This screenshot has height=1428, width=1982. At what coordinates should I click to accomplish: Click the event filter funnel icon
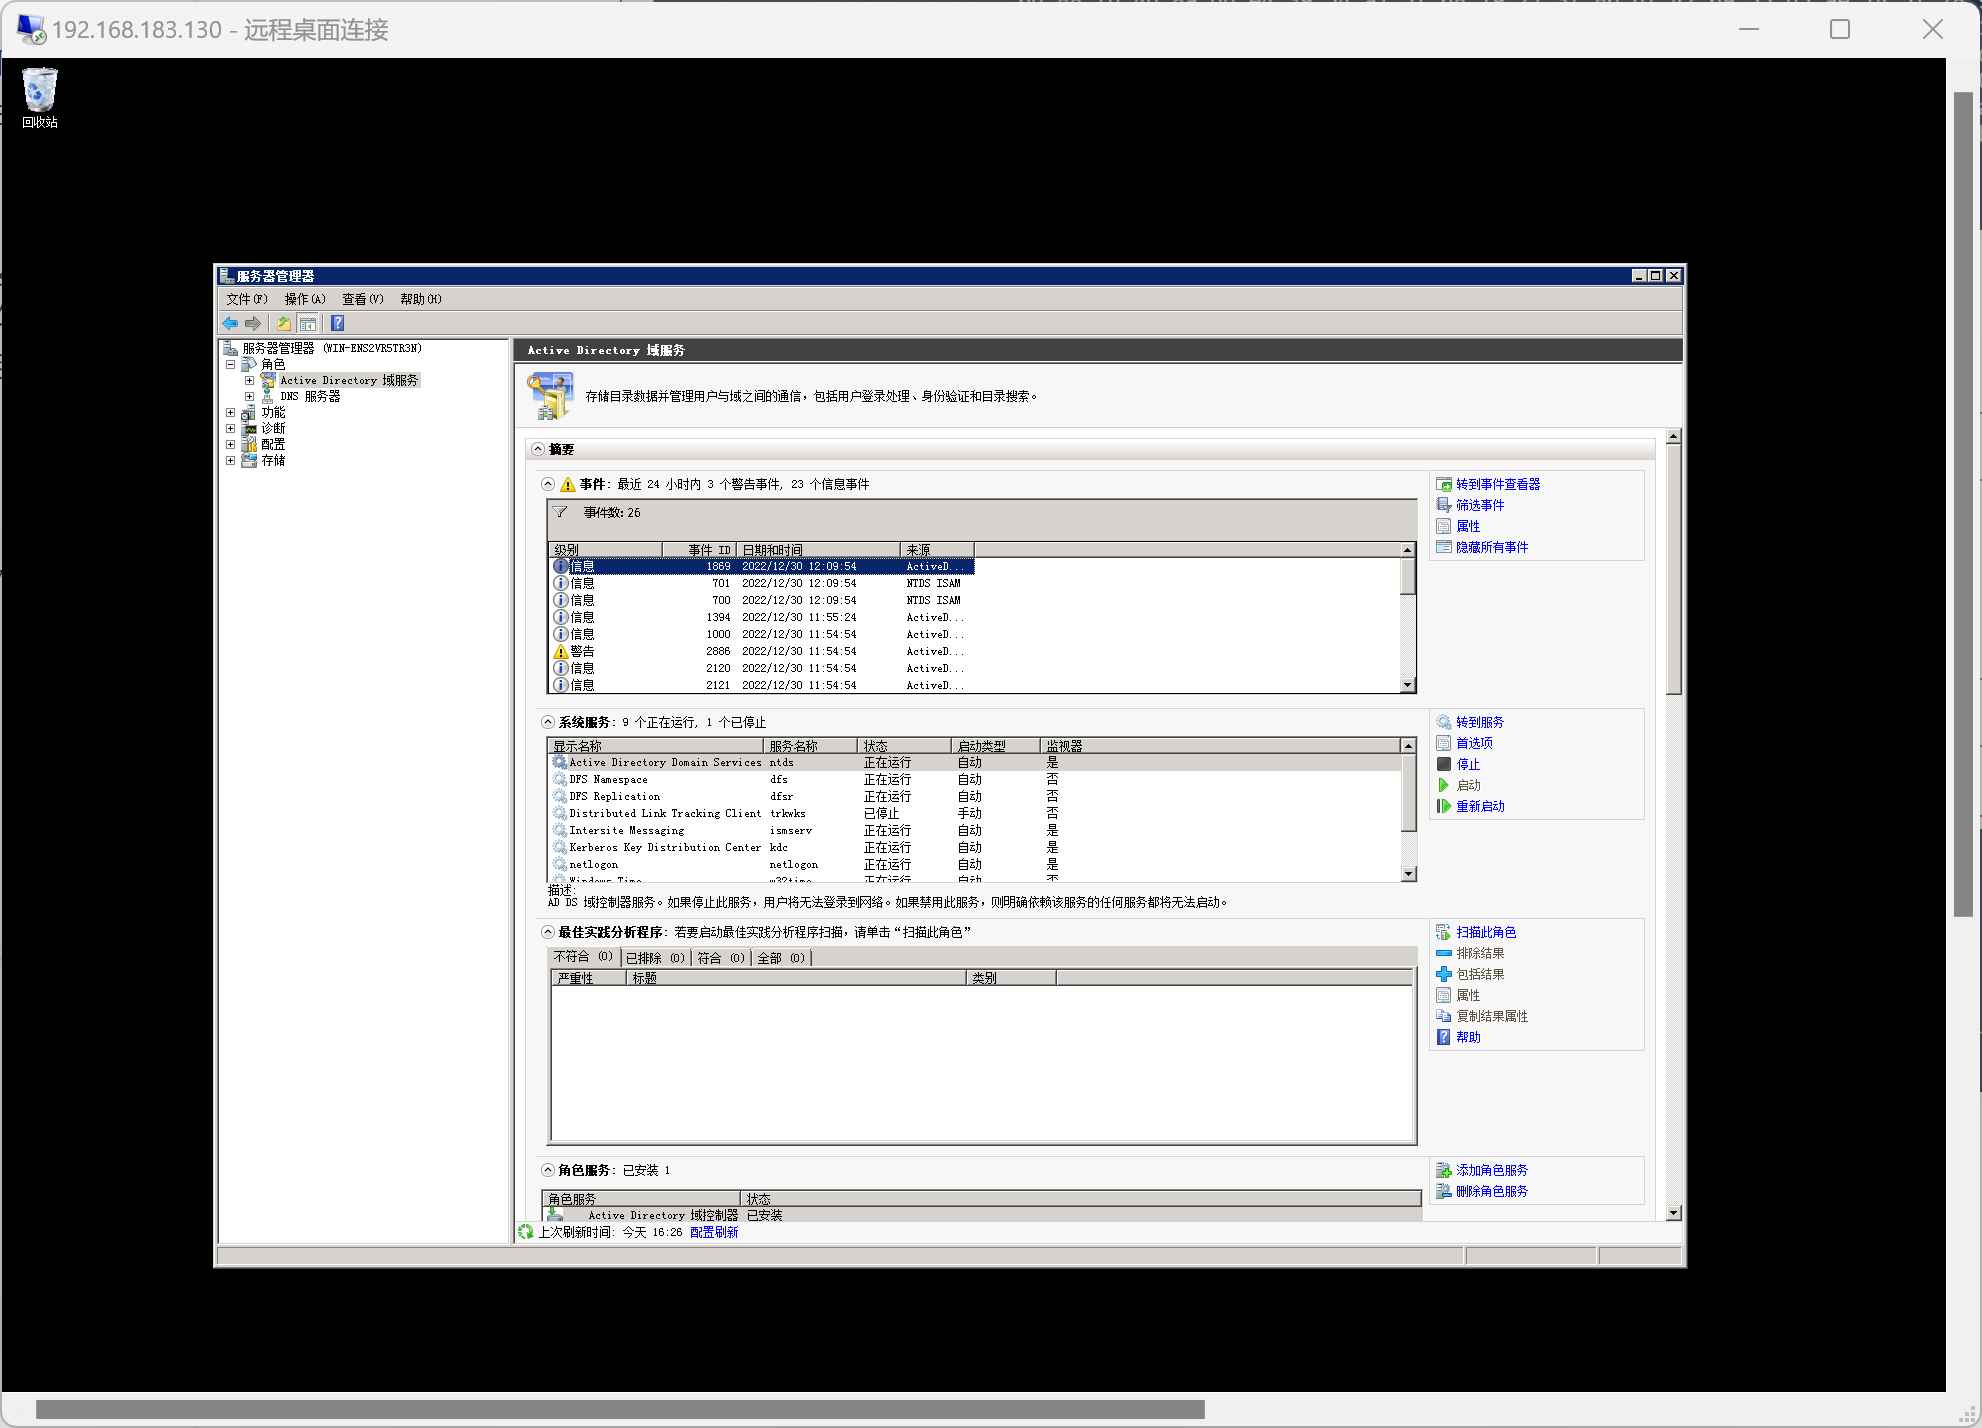click(561, 512)
